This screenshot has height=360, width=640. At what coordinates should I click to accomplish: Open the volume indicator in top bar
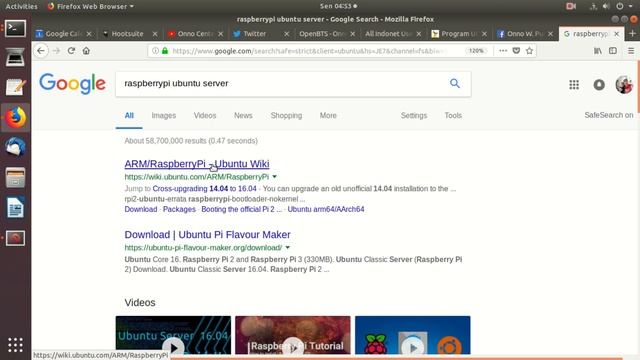tap(606, 6)
